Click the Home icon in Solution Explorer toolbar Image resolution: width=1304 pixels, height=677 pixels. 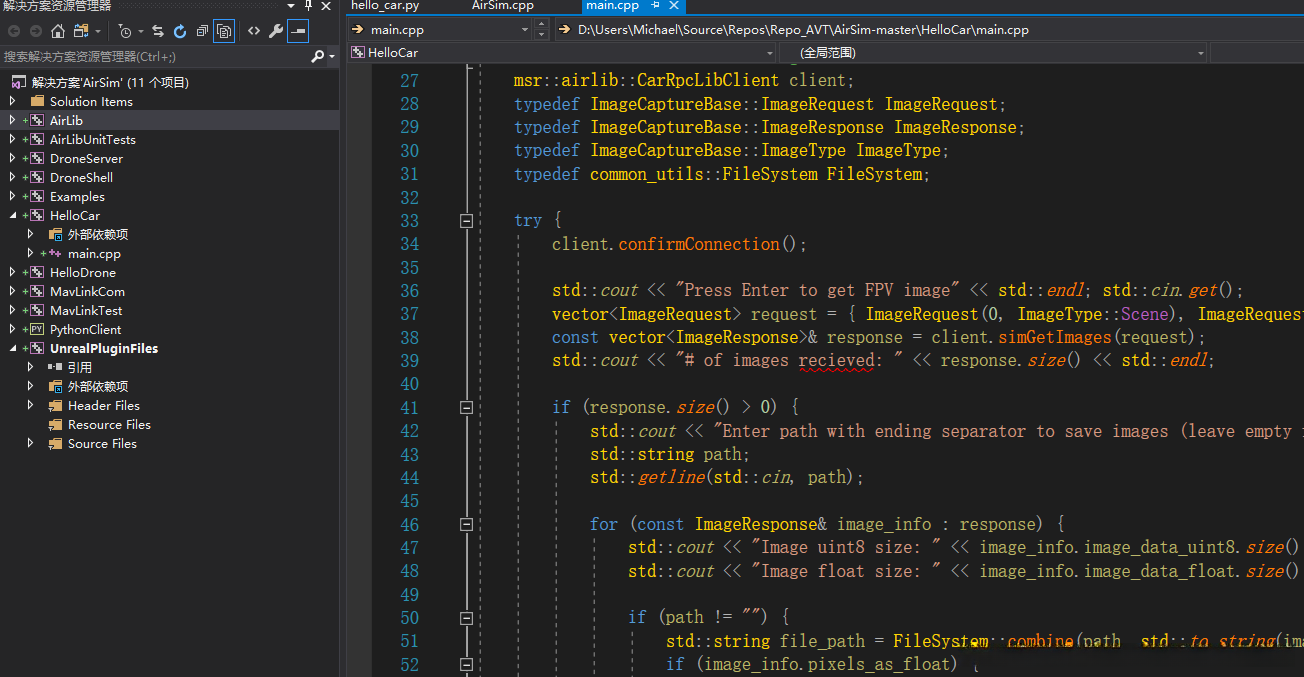pos(58,31)
